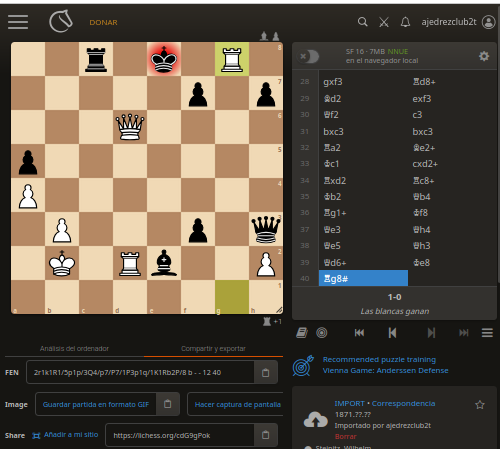Open the search magnifier icon
Screen dimensions: 500x449
click(x=363, y=22)
